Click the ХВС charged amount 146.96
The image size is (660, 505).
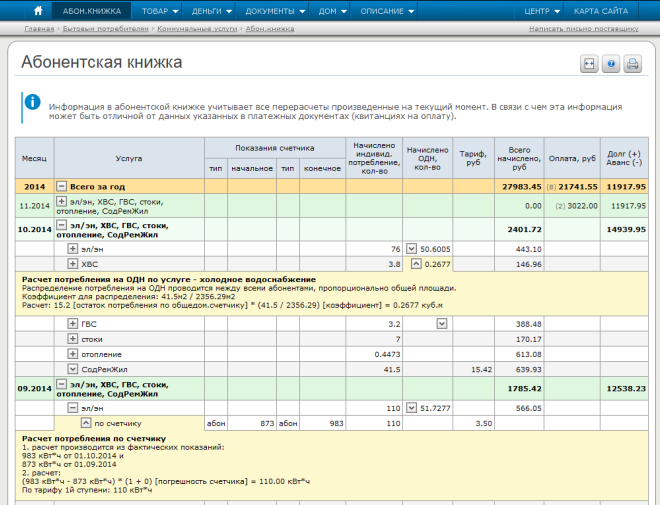pos(529,264)
